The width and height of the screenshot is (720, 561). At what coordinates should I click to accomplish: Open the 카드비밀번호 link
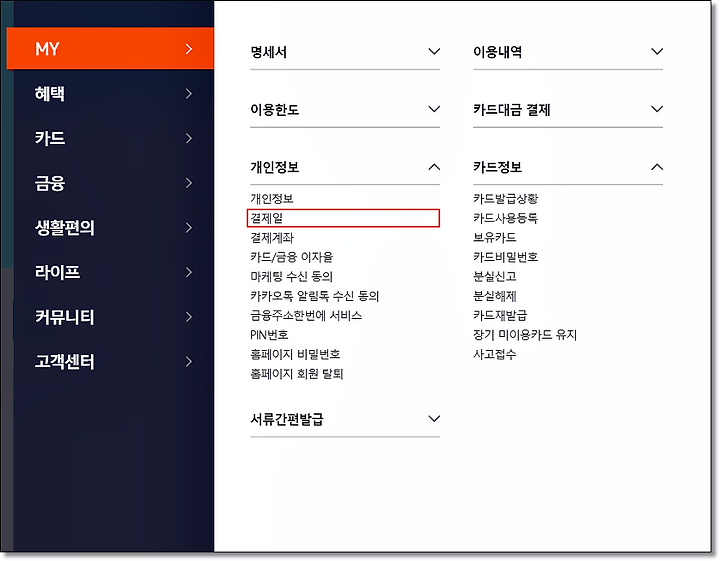(x=506, y=257)
